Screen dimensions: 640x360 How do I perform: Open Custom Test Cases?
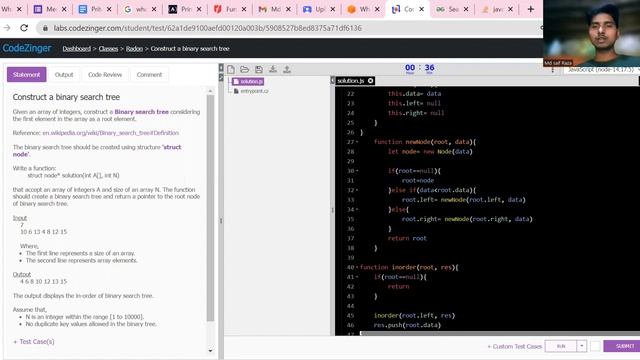coord(515,346)
